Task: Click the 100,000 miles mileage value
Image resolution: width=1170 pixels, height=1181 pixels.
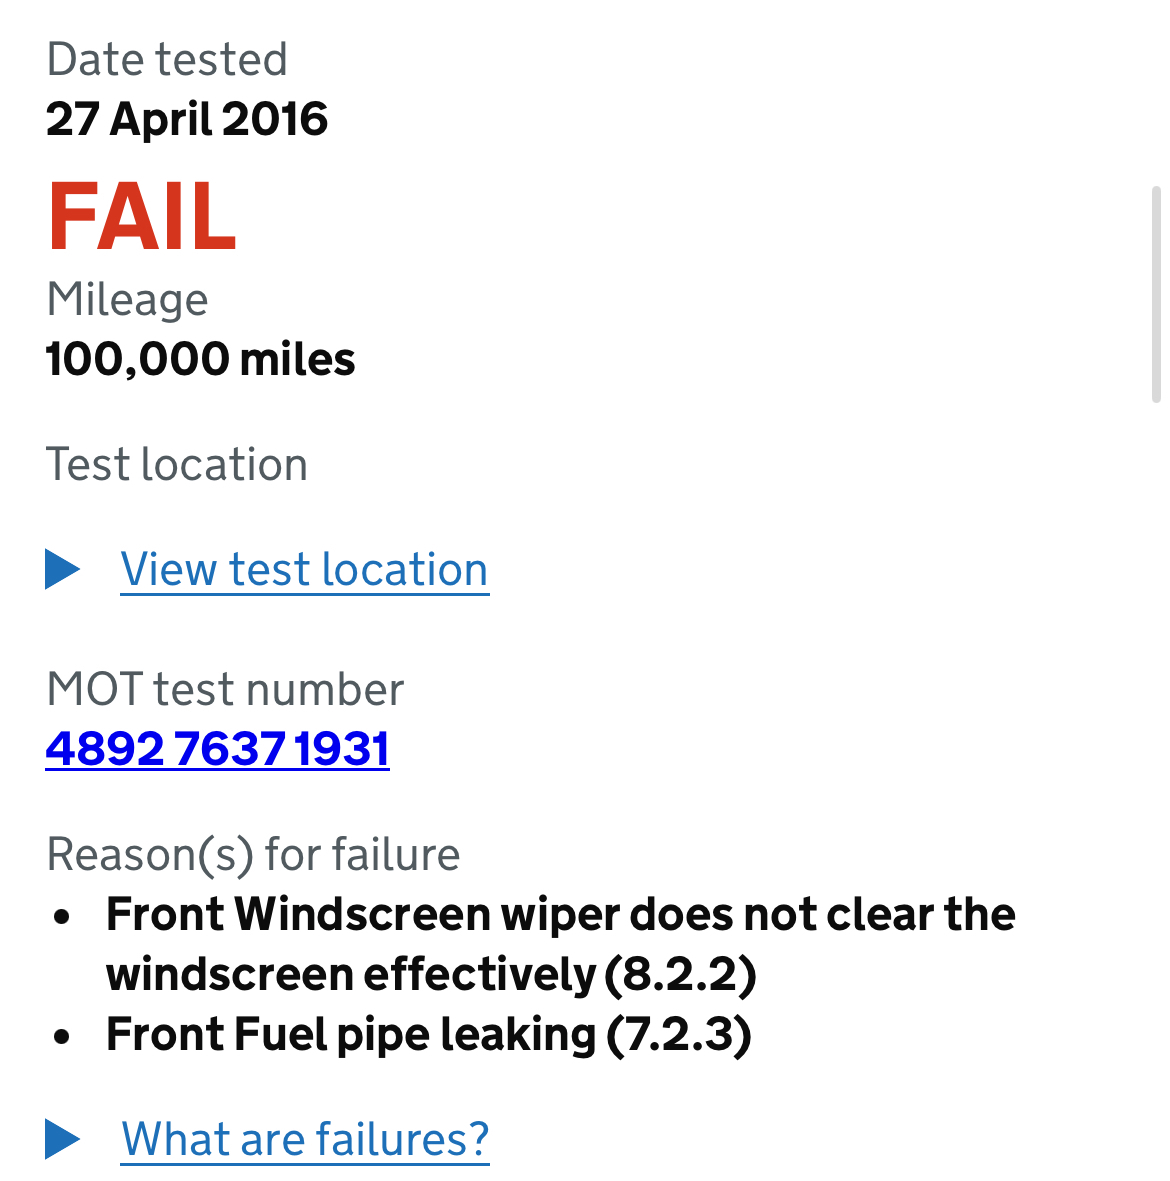Action: point(200,359)
